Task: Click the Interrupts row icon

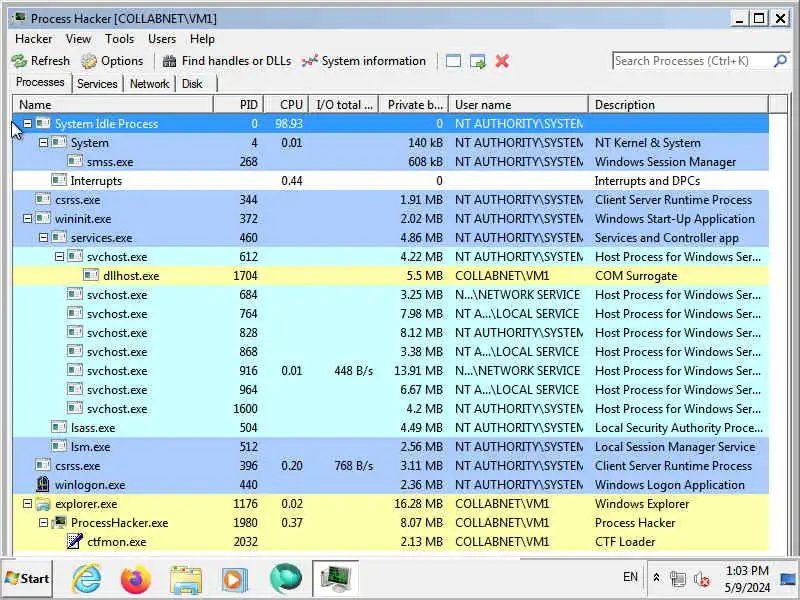Action: [59, 180]
